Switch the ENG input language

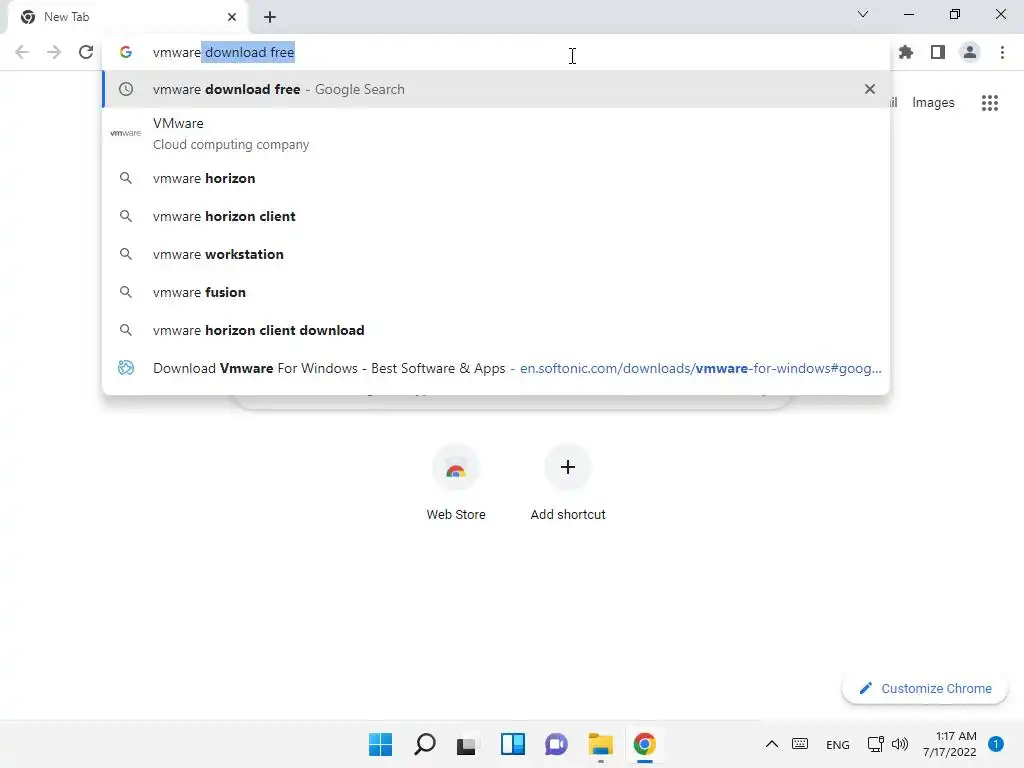point(837,744)
